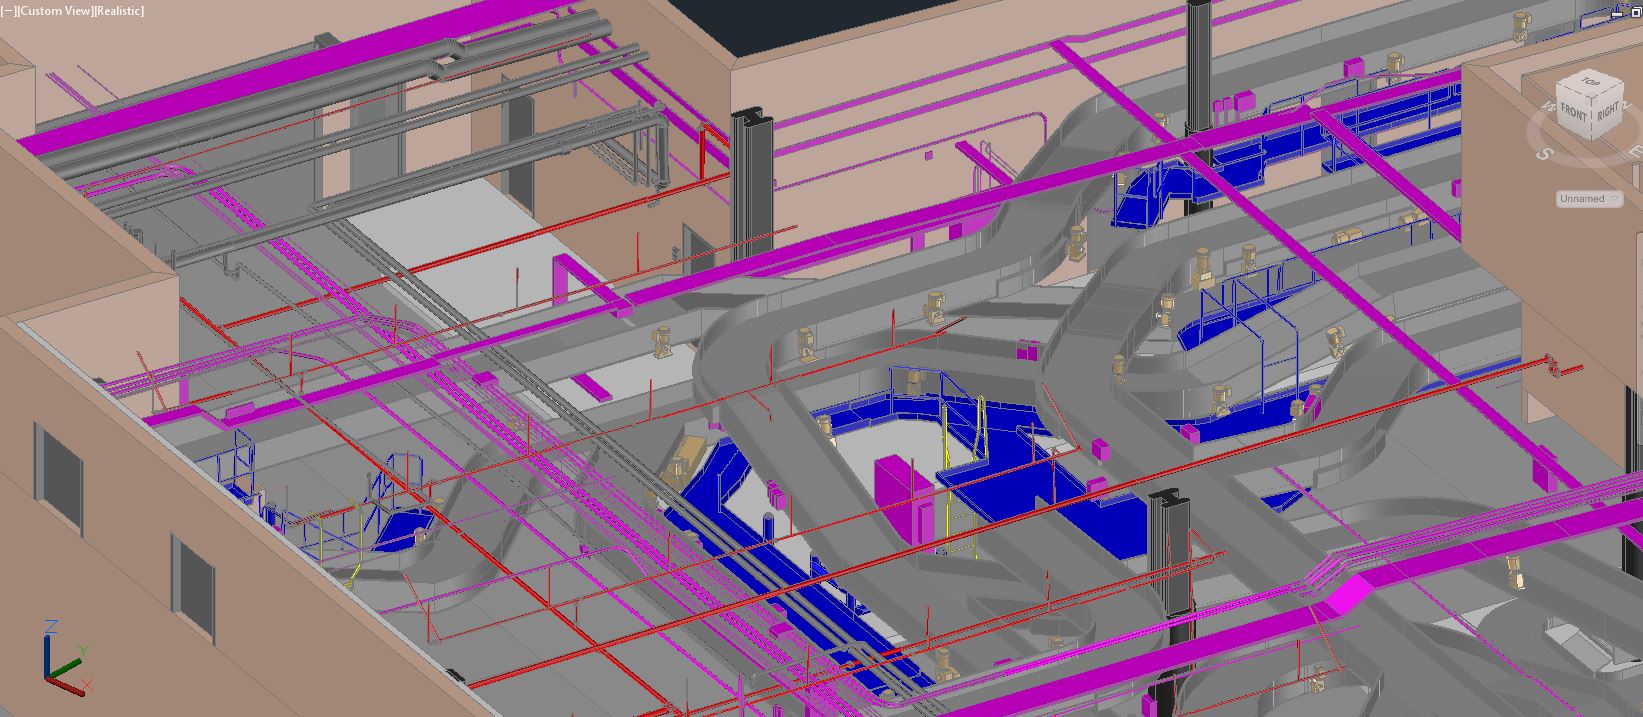Open the Unnamed UCS dropdown below ViewCube
1643x717 pixels.
coord(1588,199)
